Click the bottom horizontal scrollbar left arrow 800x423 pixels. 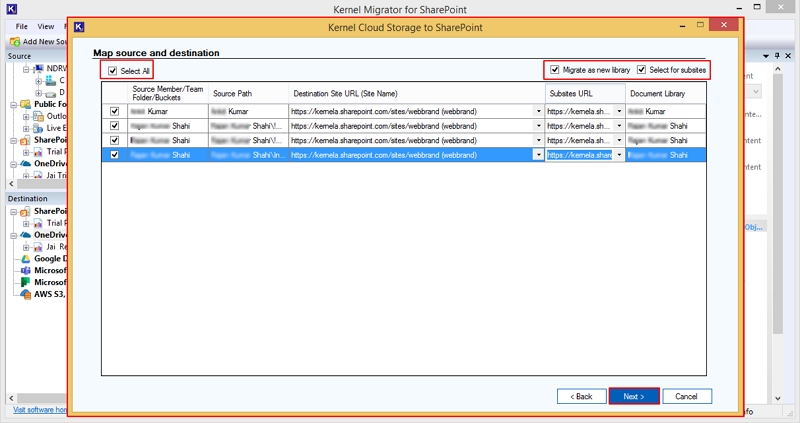point(11,398)
